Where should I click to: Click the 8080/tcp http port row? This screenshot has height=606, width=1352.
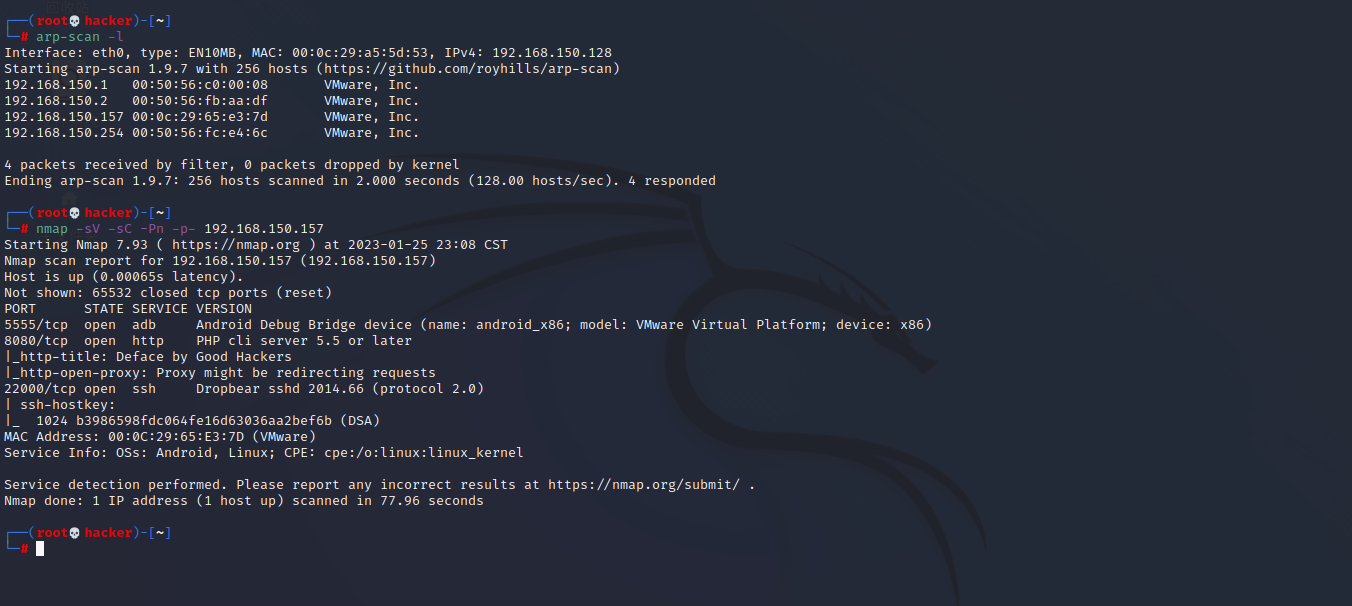[x=208, y=341]
